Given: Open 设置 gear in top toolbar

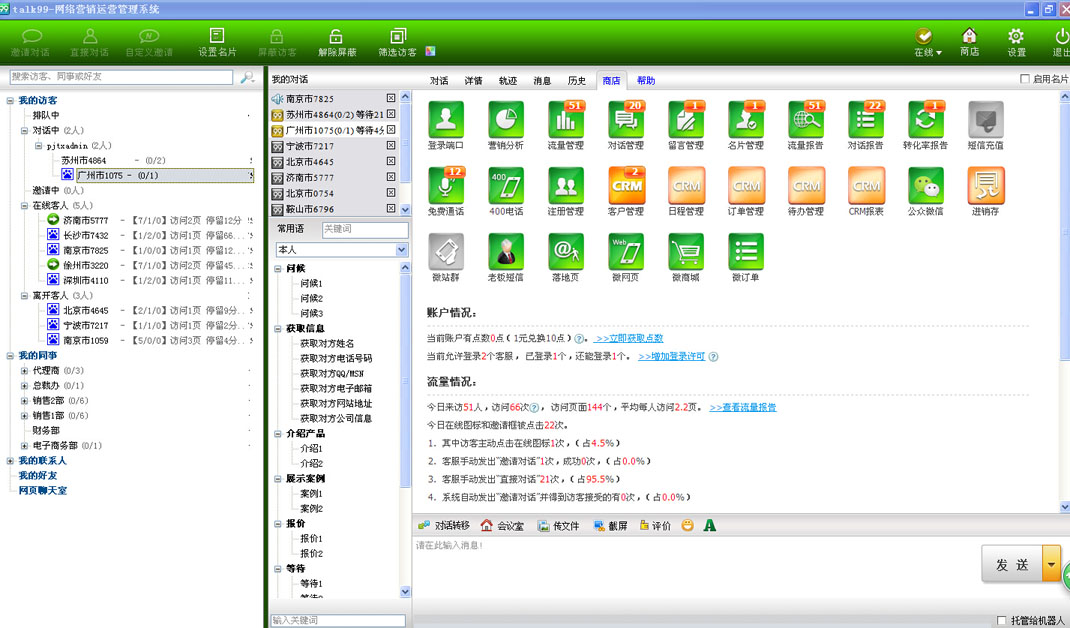Looking at the screenshot, I should tap(1015, 42).
